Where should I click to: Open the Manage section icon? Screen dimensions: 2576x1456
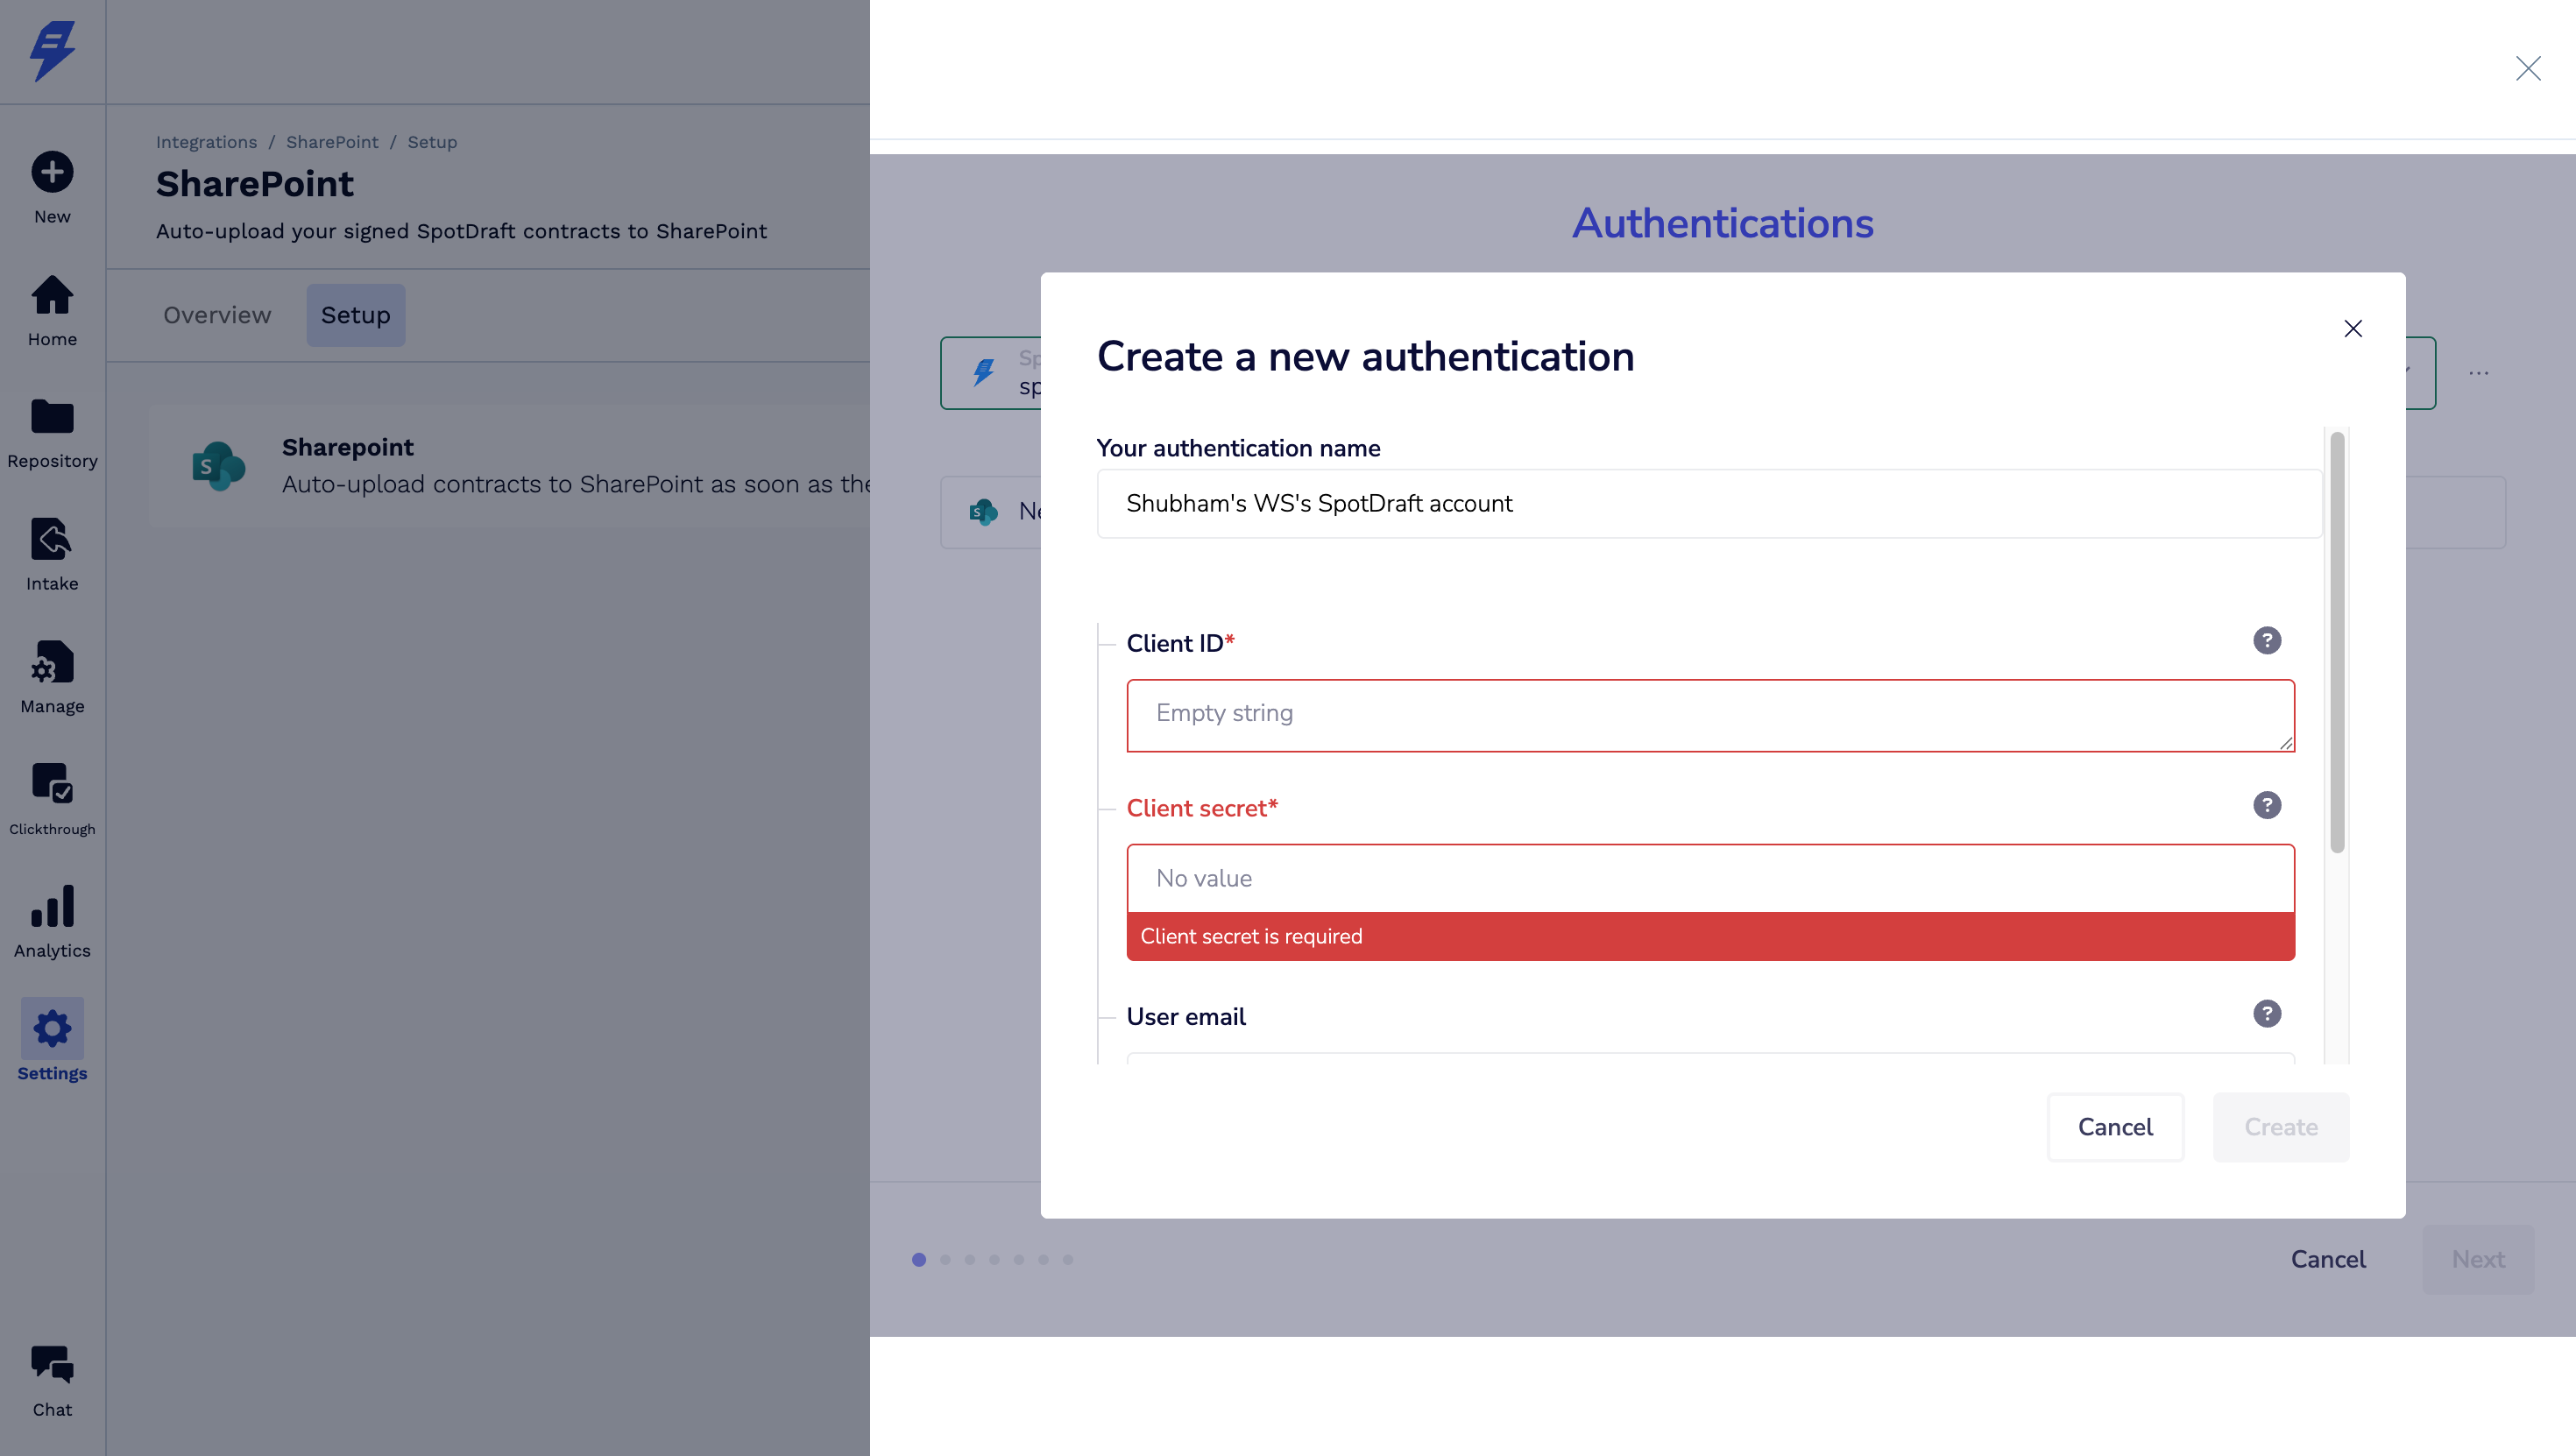(52, 663)
